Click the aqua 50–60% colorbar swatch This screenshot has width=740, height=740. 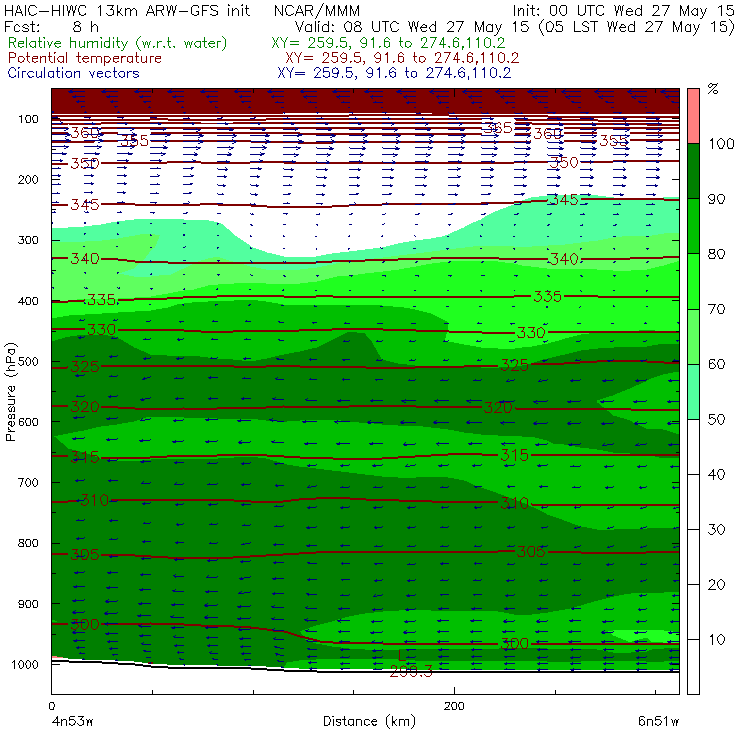click(x=693, y=391)
